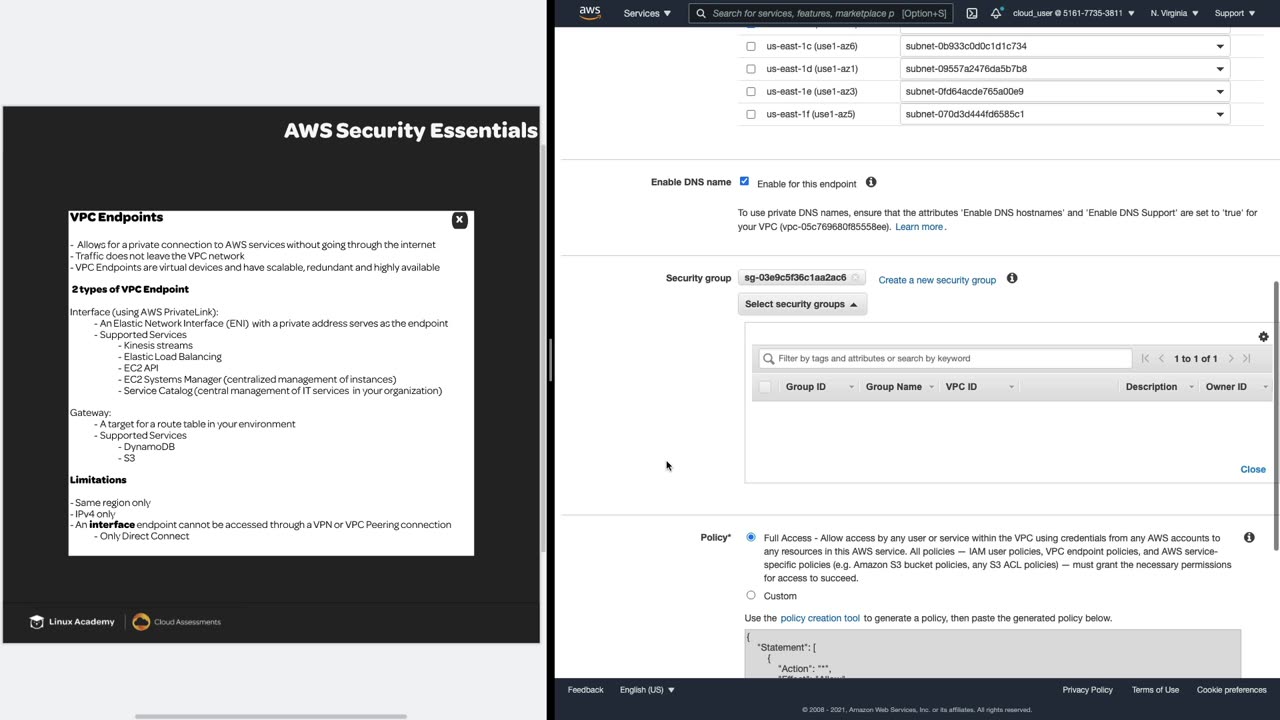Viewport: 1280px width, 720px height.
Task: Click the slide window vertical scrollbar
Action: 543,347
